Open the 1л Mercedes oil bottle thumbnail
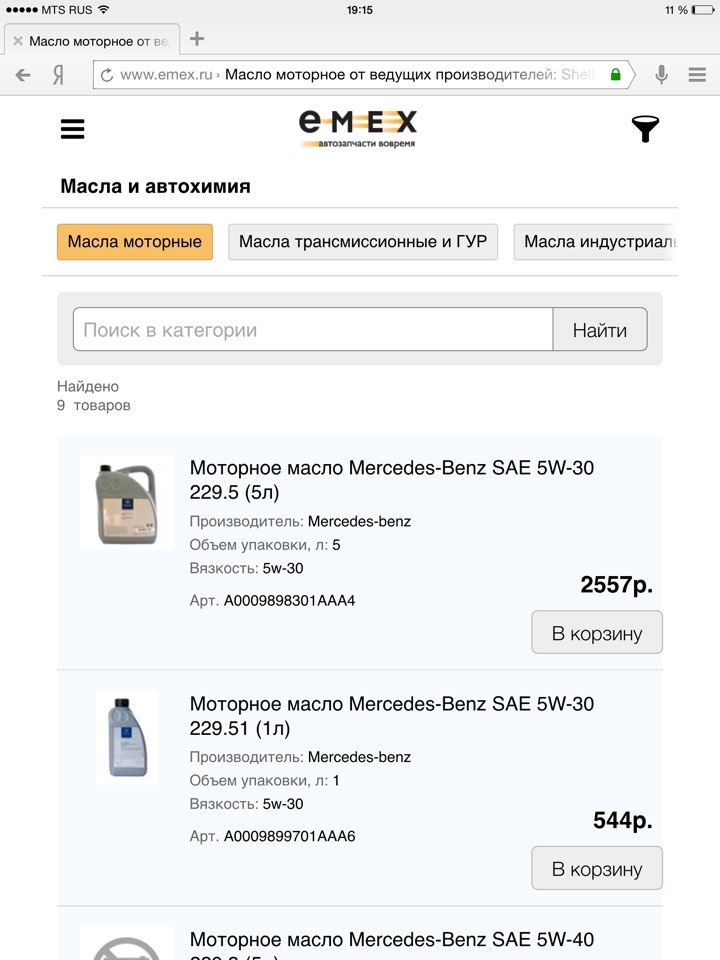The image size is (720, 960). coord(127,738)
